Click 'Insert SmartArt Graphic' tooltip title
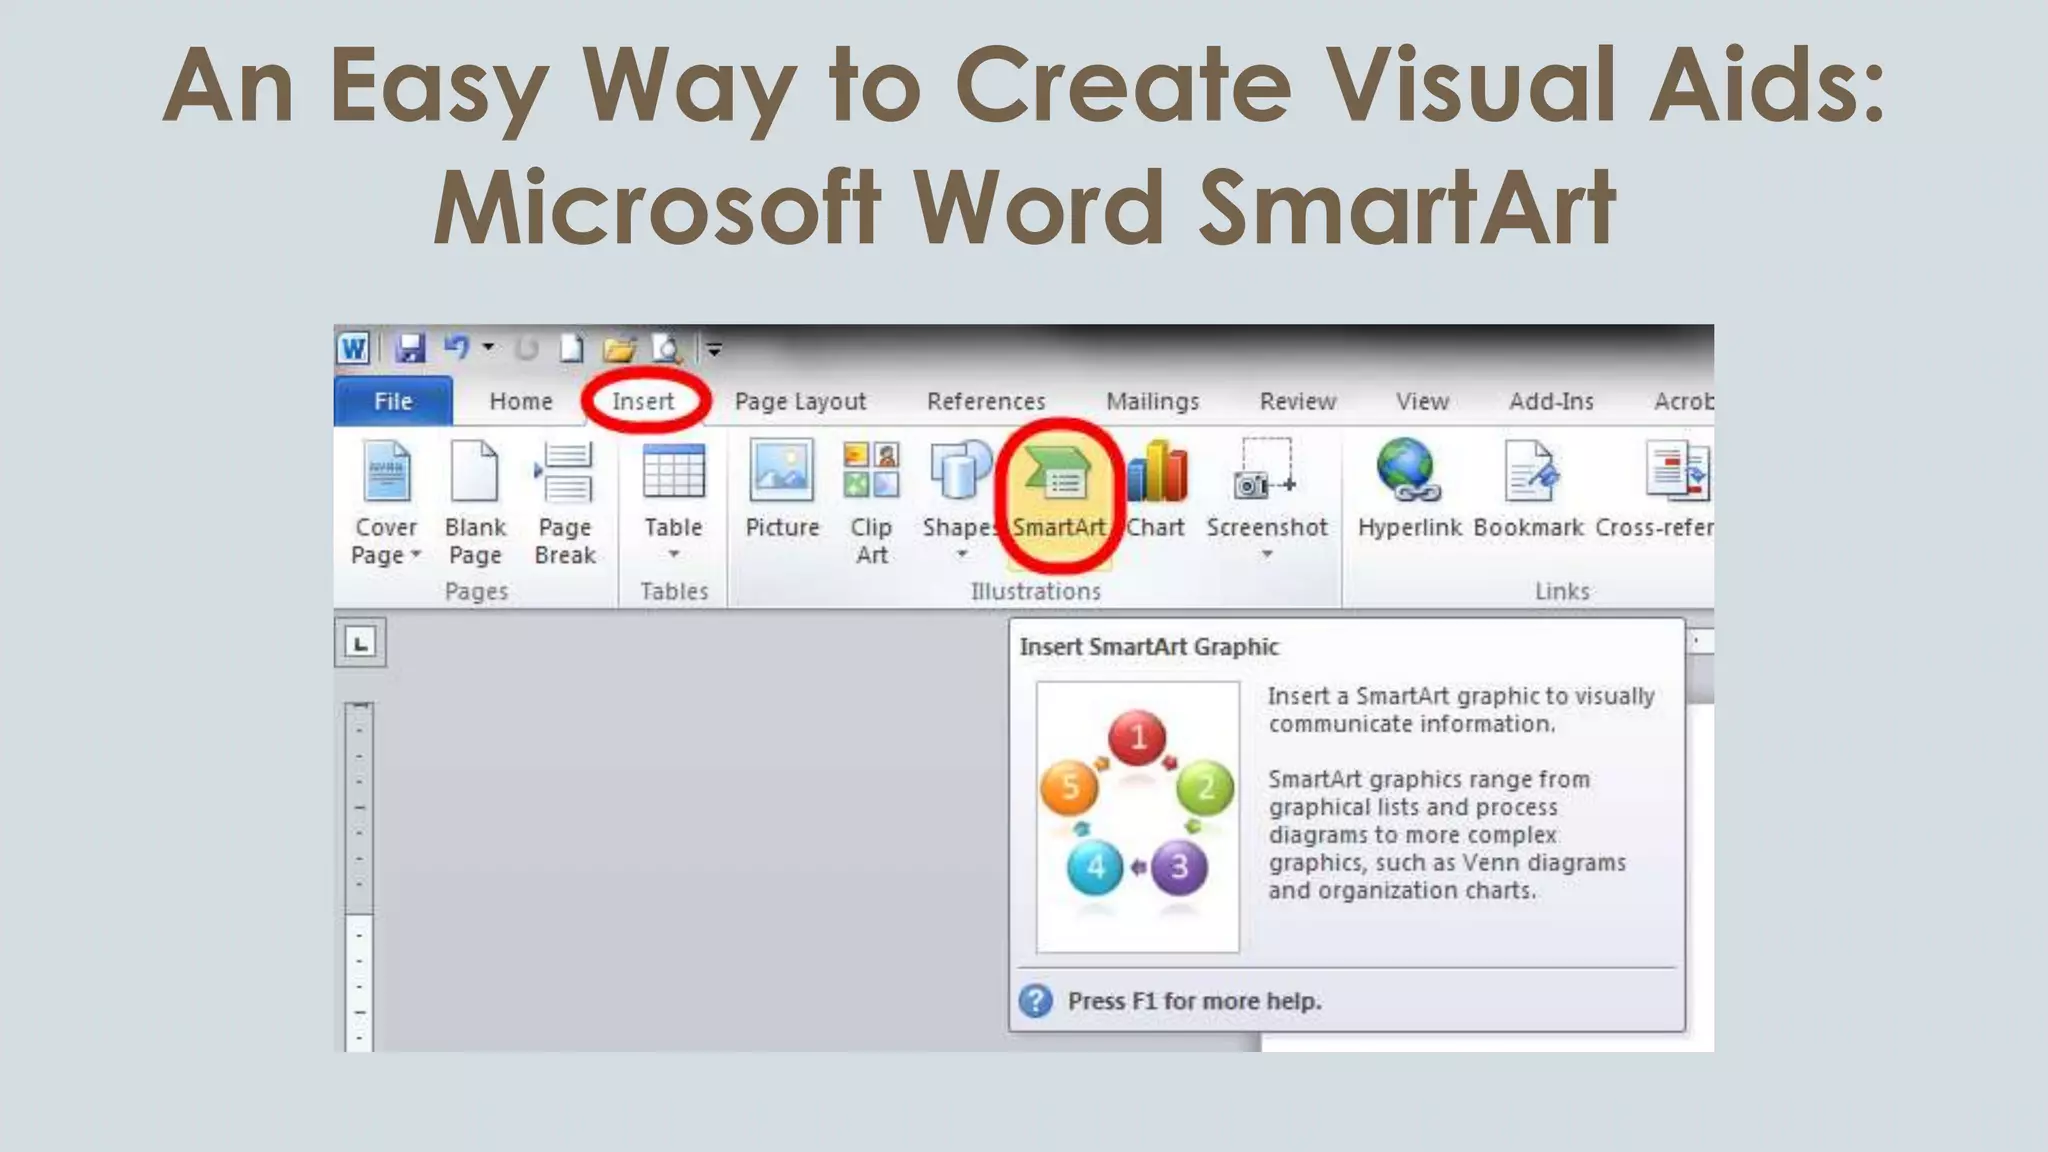 click(x=1149, y=647)
